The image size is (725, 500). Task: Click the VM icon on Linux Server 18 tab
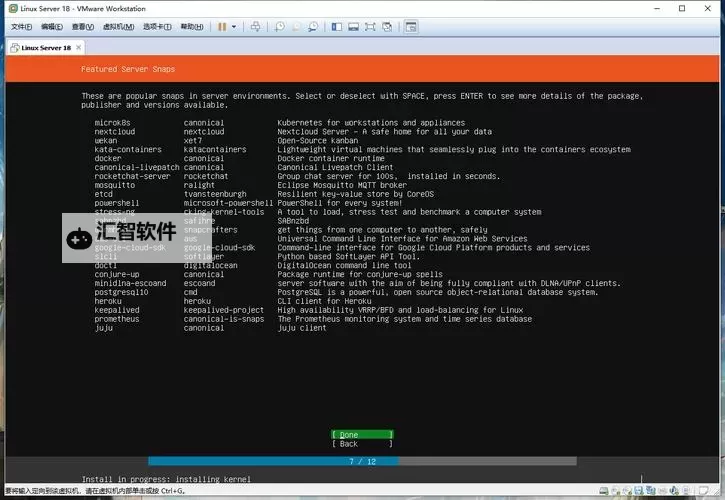[15, 48]
